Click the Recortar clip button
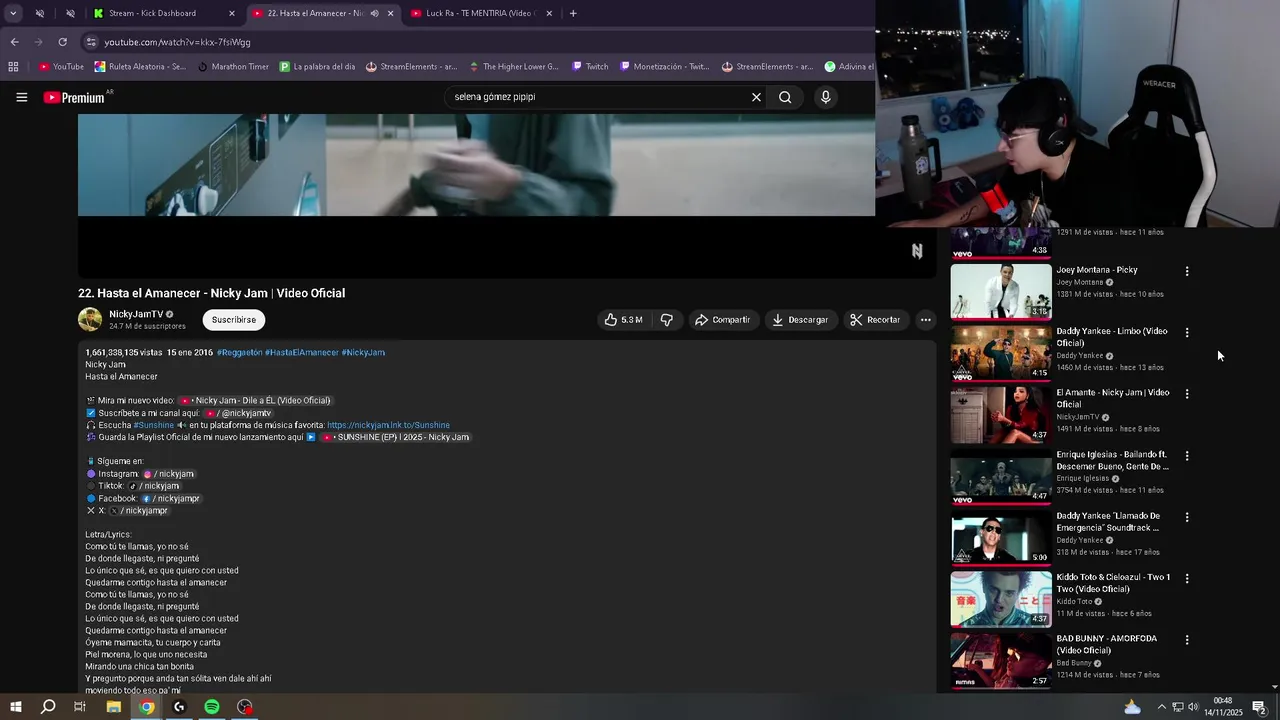The height and width of the screenshot is (720, 1280). 875,320
